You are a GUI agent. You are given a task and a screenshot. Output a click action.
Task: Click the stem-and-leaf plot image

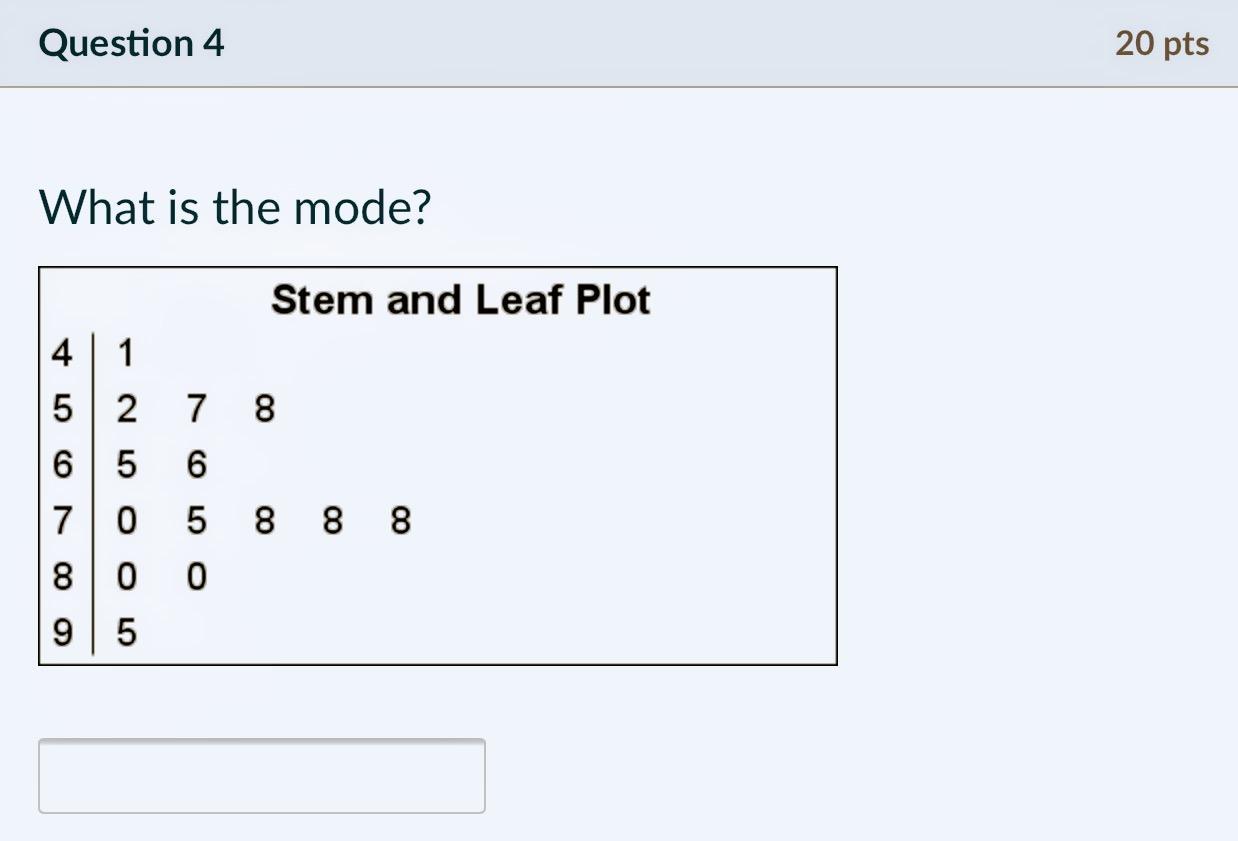pos(438,466)
